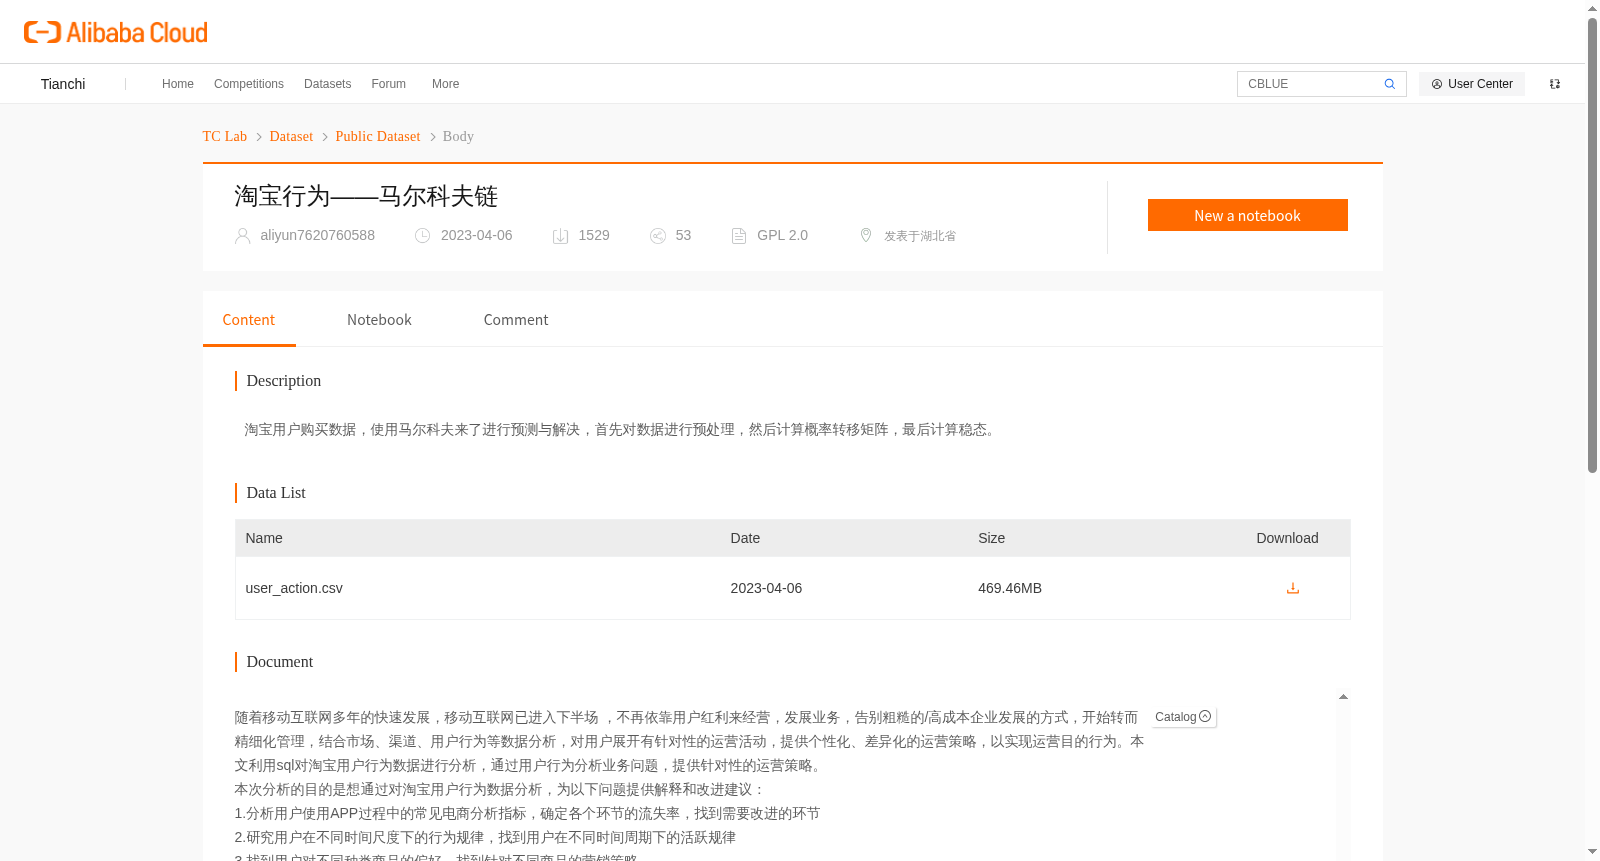
Task: Open User Center
Action: [1472, 84]
